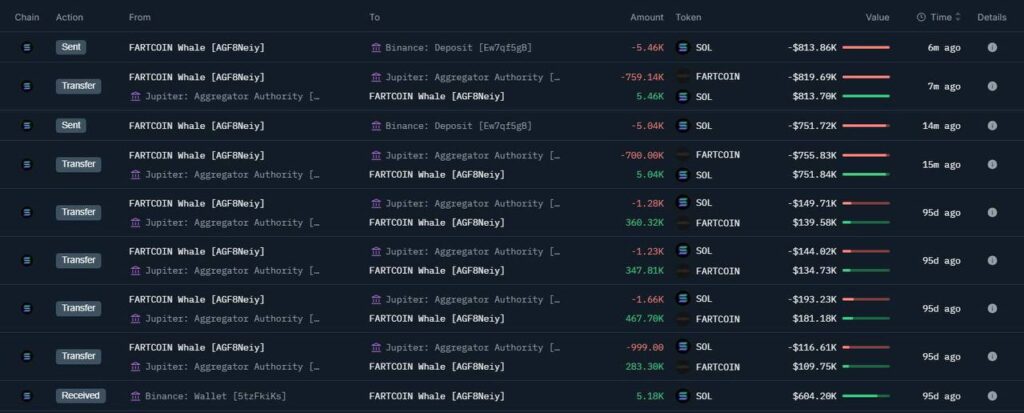Click Solana chain icon in 7m ago row
The height and width of the screenshot is (413, 1024).
(x=27, y=86)
